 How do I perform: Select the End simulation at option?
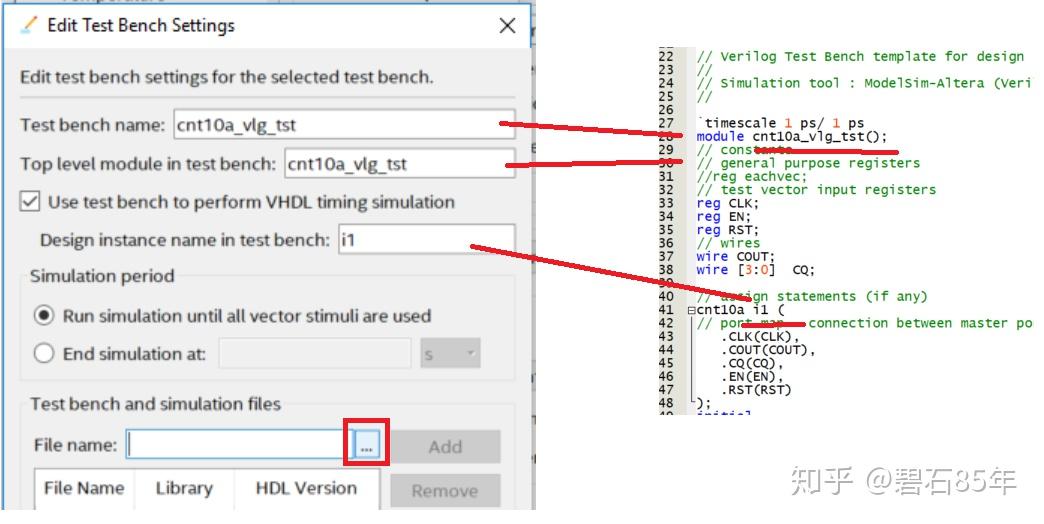pyautogui.click(x=44, y=354)
